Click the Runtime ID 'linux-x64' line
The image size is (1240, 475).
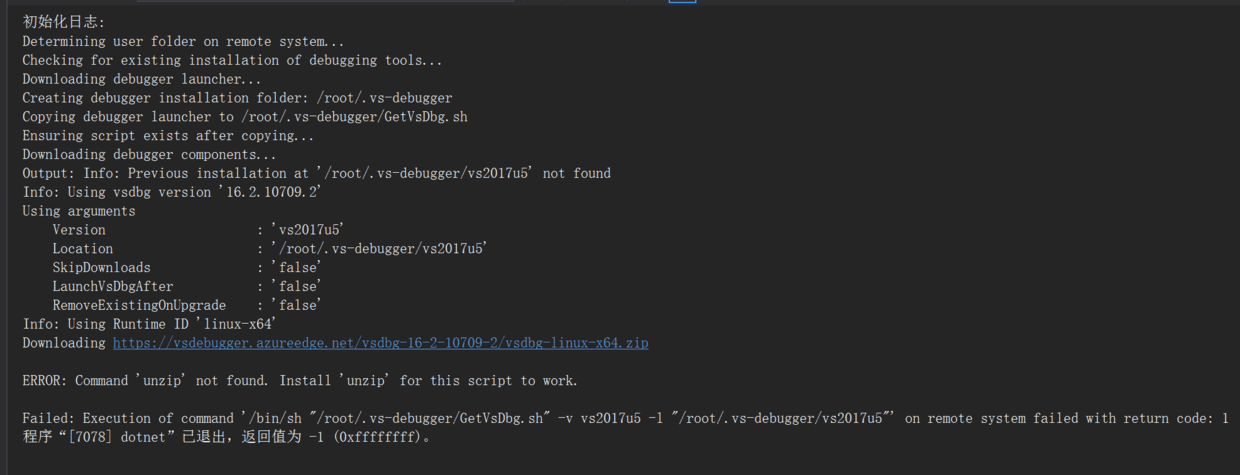[x=149, y=324]
